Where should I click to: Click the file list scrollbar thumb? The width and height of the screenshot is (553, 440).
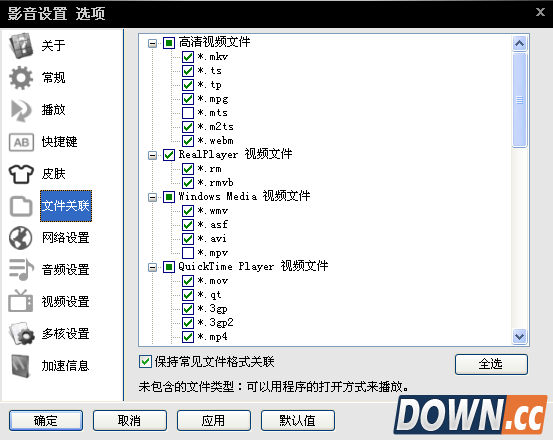(519, 100)
